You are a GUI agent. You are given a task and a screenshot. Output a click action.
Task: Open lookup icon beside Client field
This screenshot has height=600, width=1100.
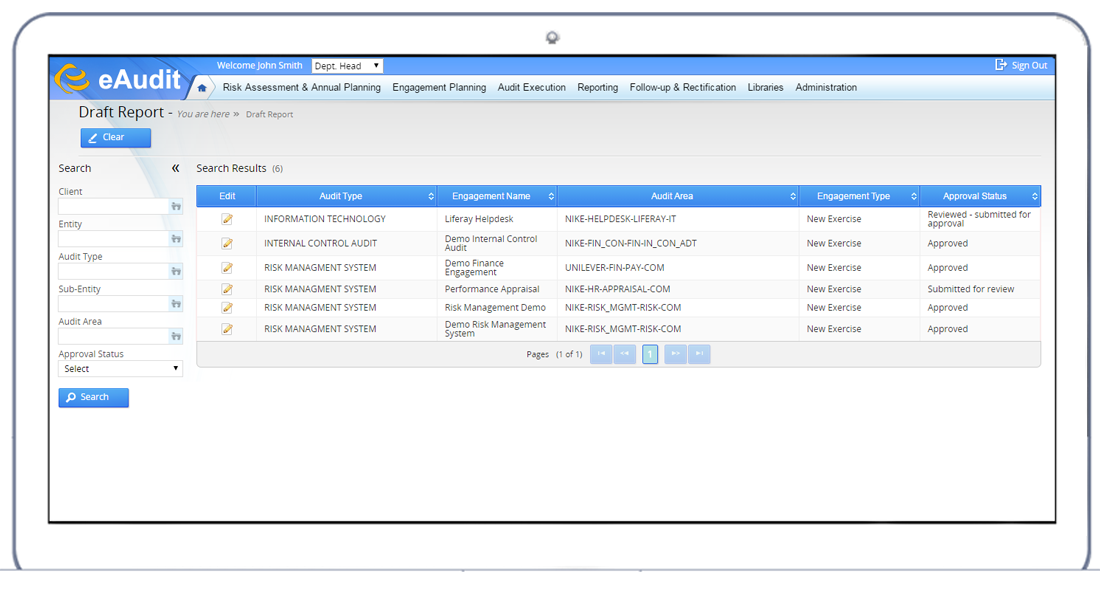(x=176, y=206)
